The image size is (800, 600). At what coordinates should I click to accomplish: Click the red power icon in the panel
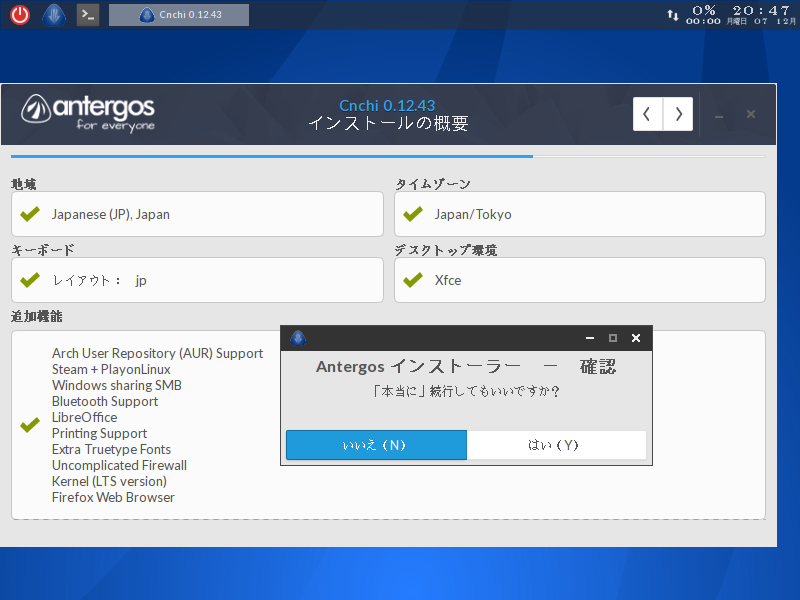pos(19,14)
